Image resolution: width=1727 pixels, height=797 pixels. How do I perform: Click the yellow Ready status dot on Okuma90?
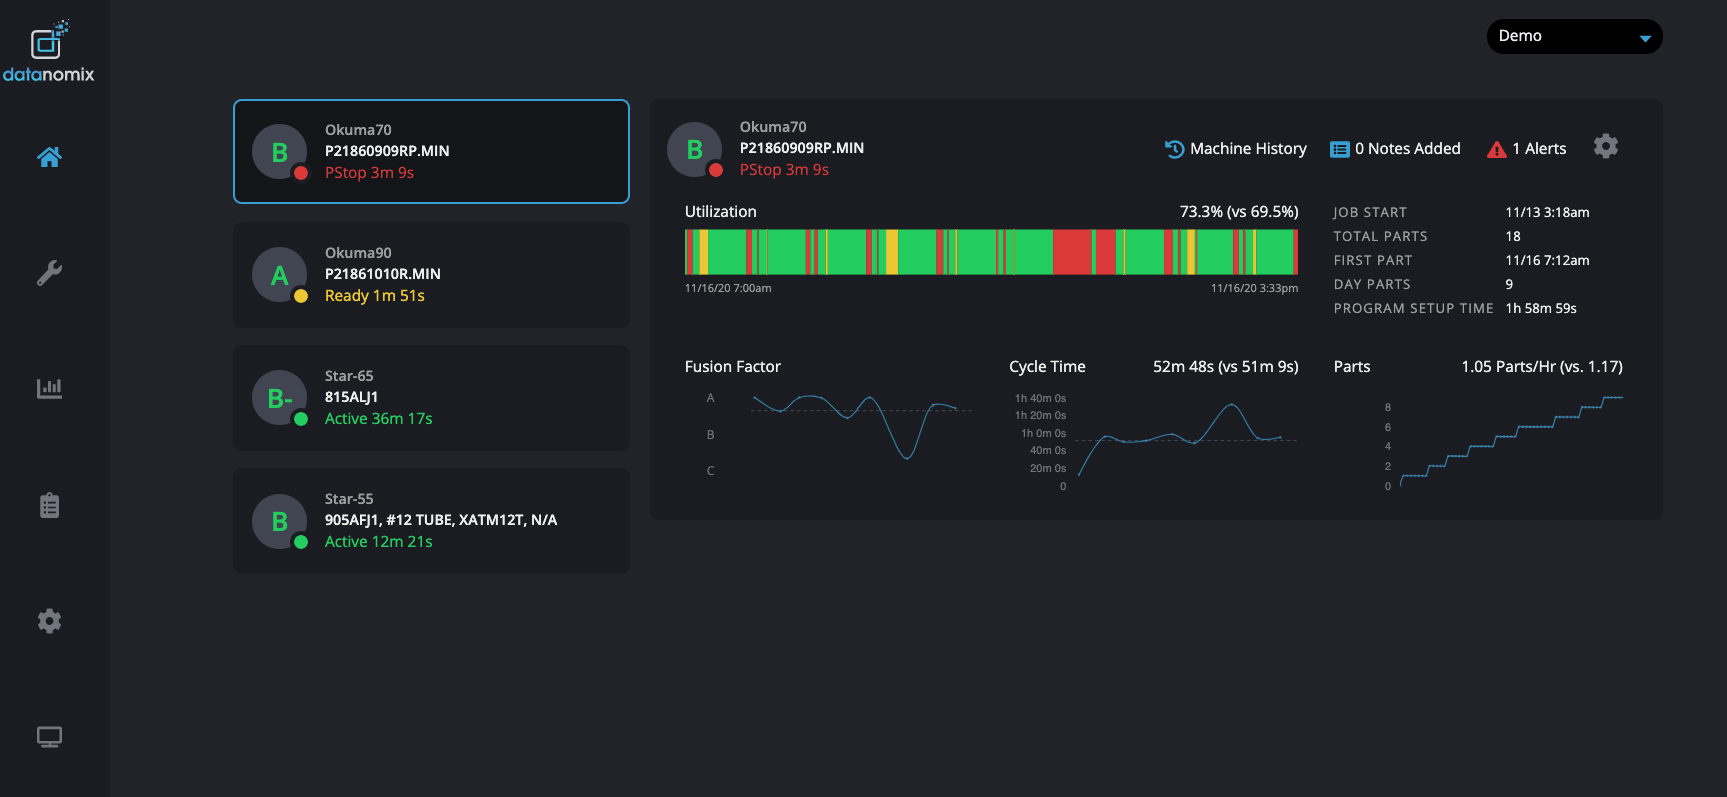(x=301, y=295)
